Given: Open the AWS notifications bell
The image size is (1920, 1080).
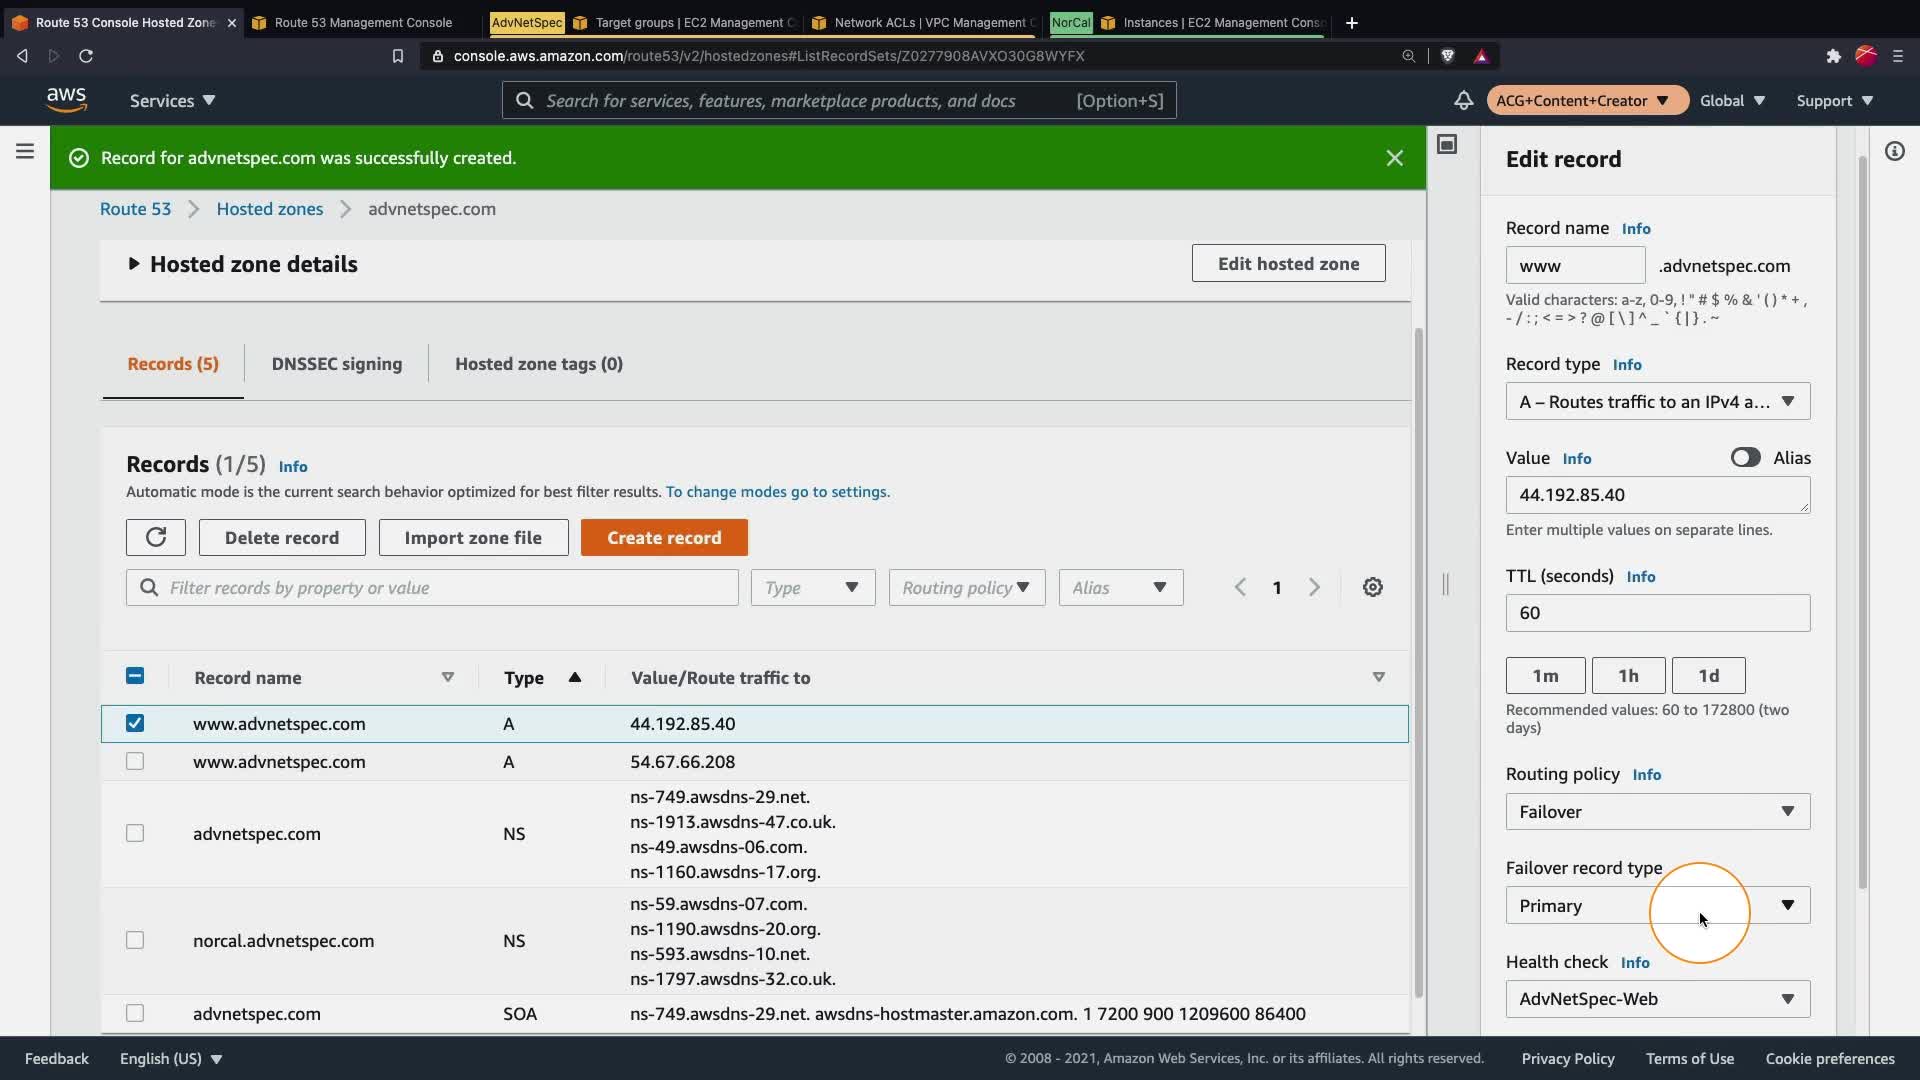Looking at the screenshot, I should pos(1463,101).
